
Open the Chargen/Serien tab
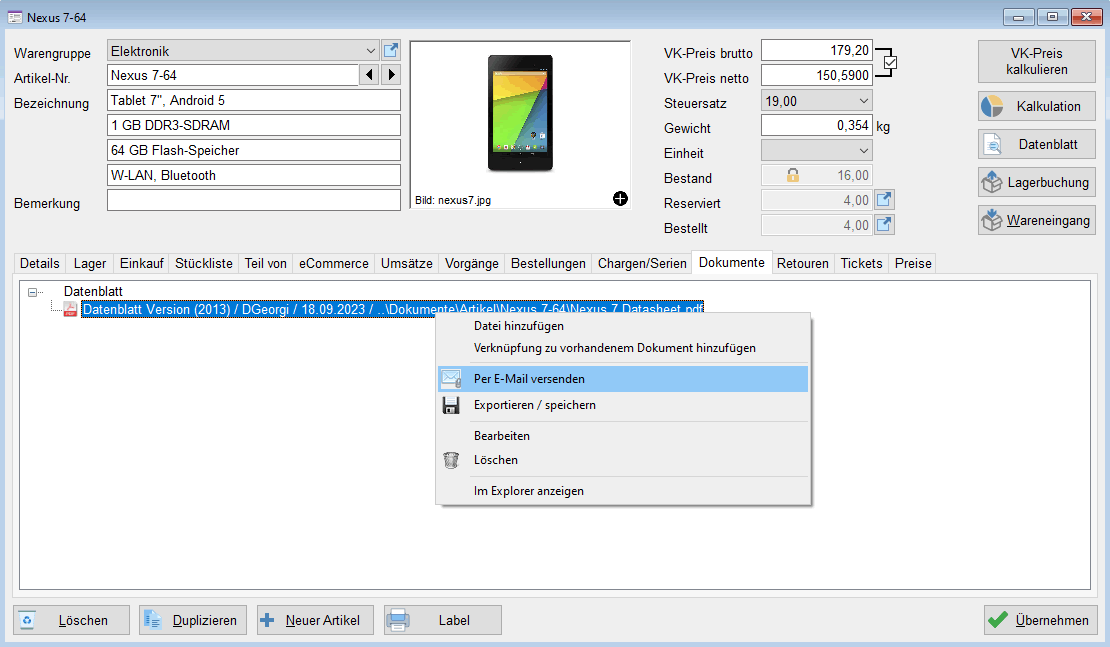click(x=642, y=263)
